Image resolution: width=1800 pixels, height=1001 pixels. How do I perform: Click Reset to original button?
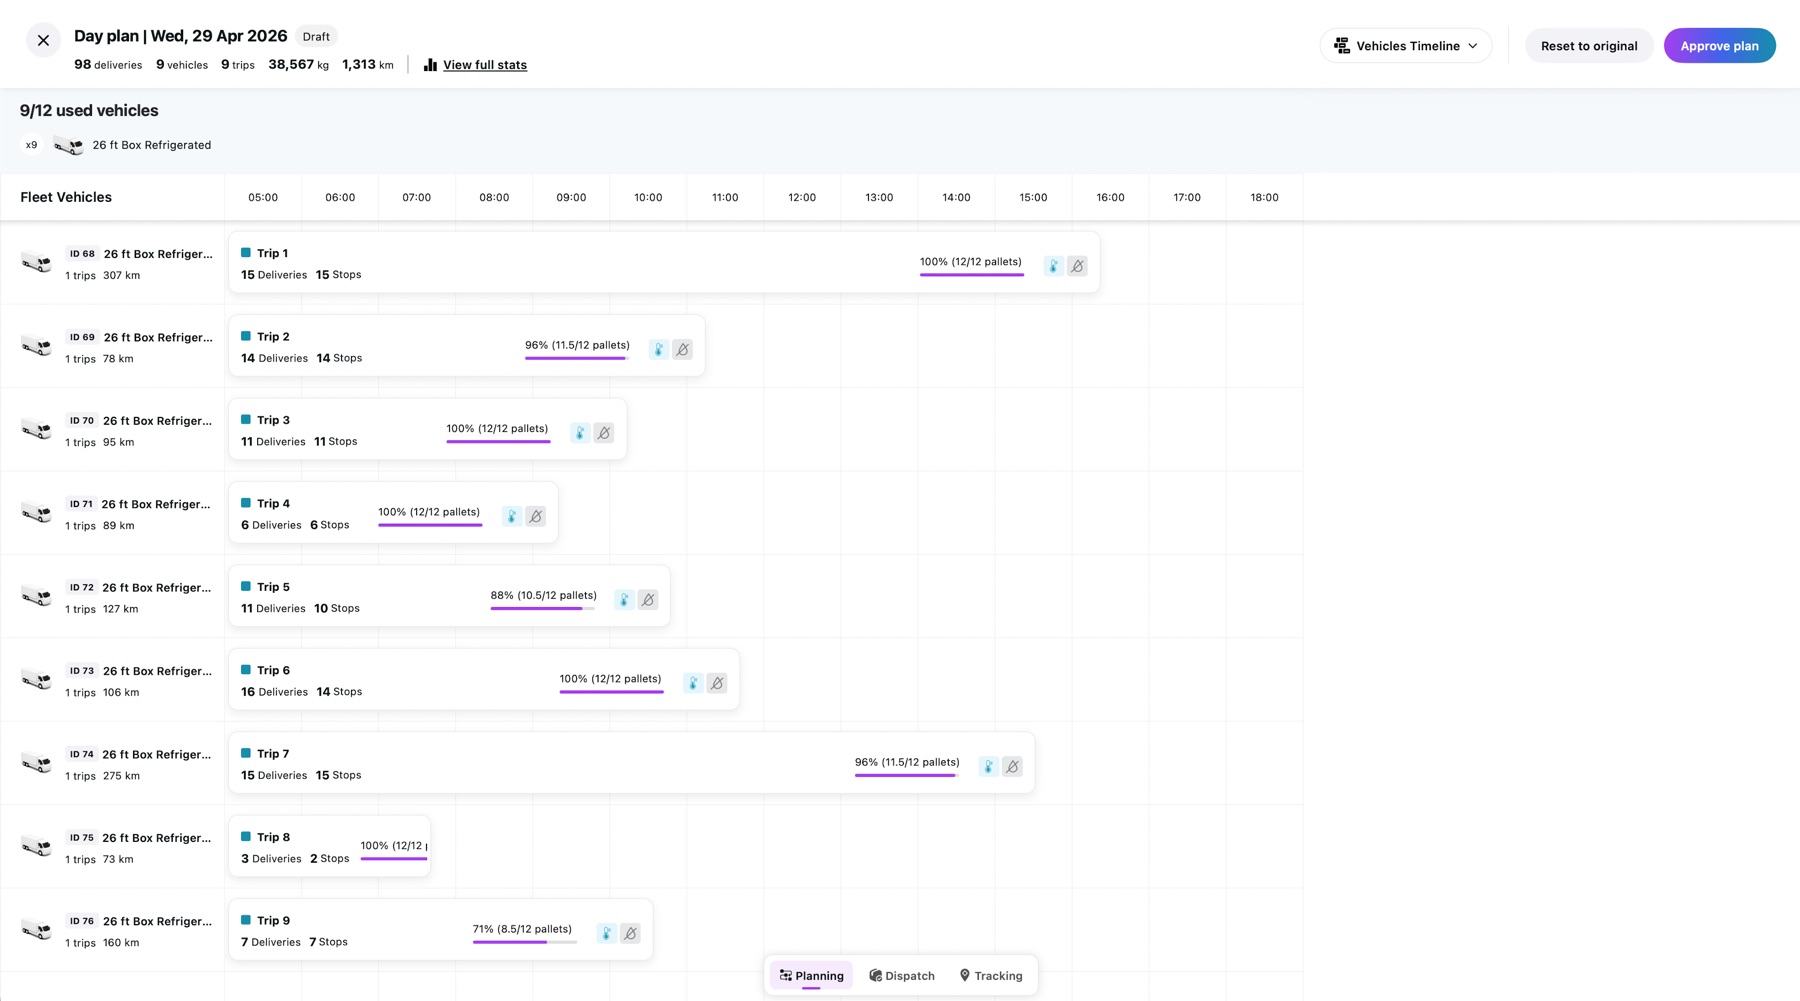point(1589,46)
